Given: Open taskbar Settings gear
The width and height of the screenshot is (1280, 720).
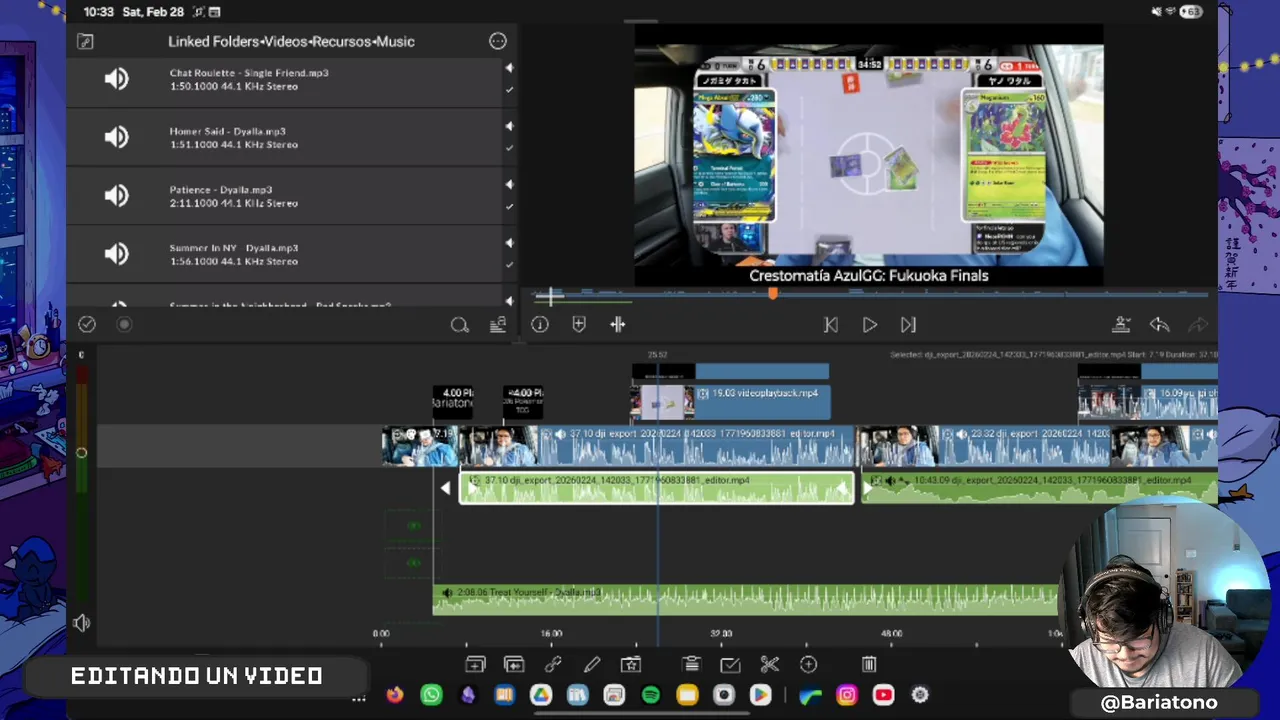Looking at the screenshot, I should (920, 695).
